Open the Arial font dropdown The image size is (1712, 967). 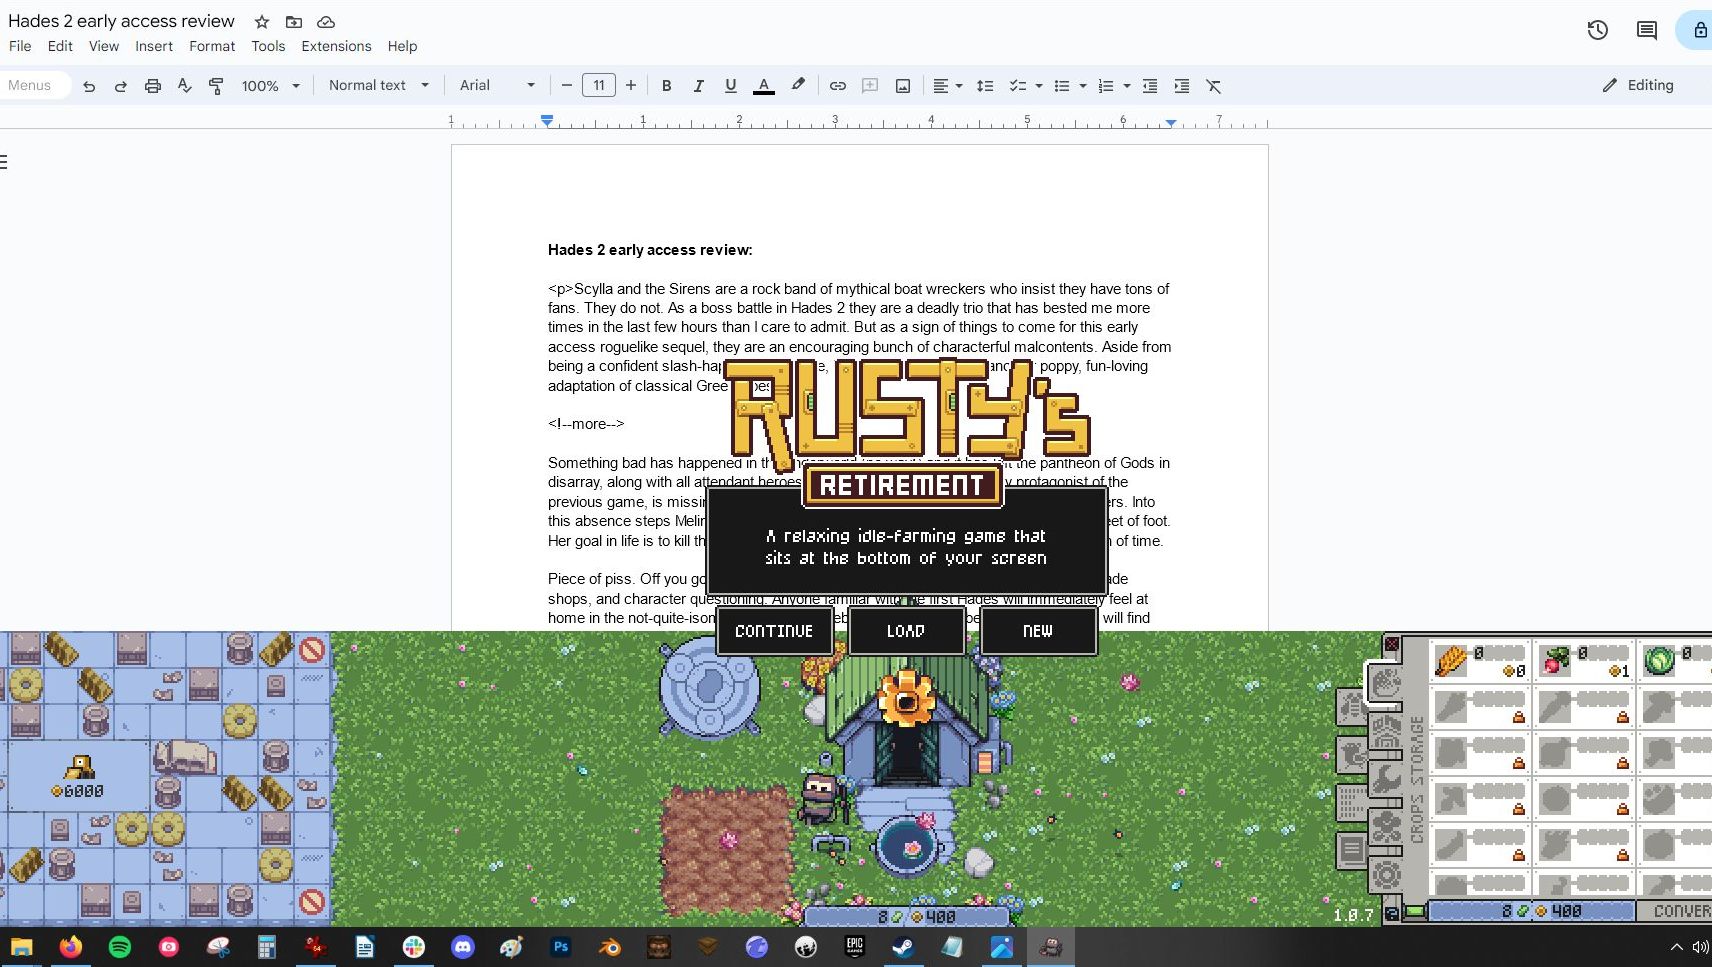(497, 85)
